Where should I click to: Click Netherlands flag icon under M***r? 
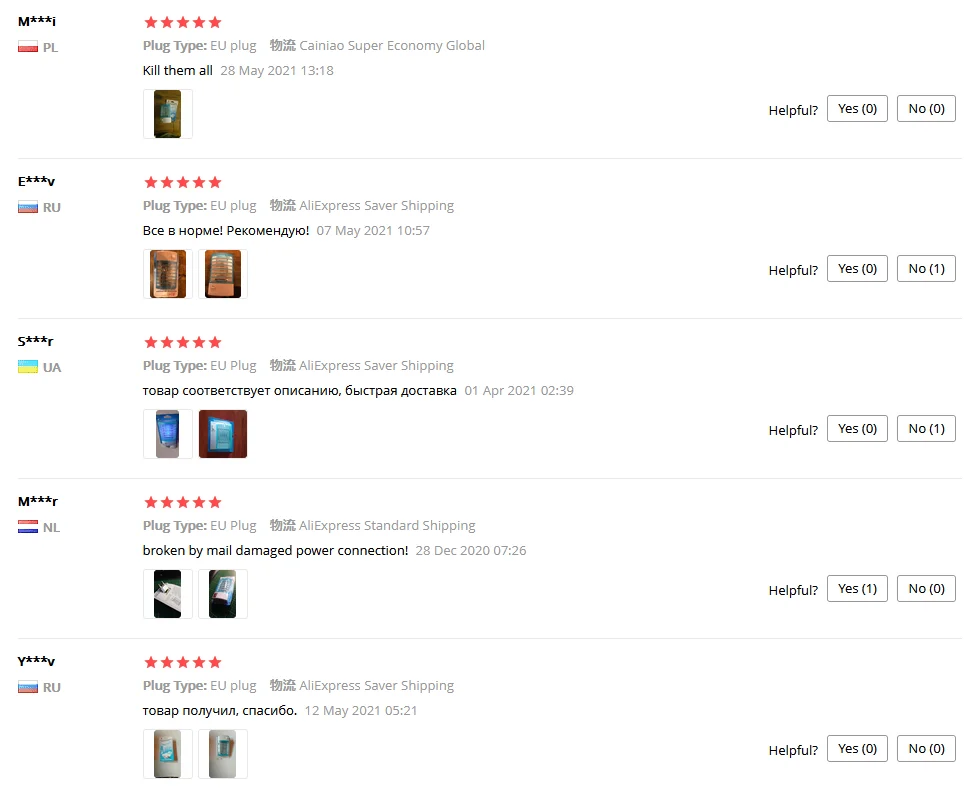click(28, 528)
